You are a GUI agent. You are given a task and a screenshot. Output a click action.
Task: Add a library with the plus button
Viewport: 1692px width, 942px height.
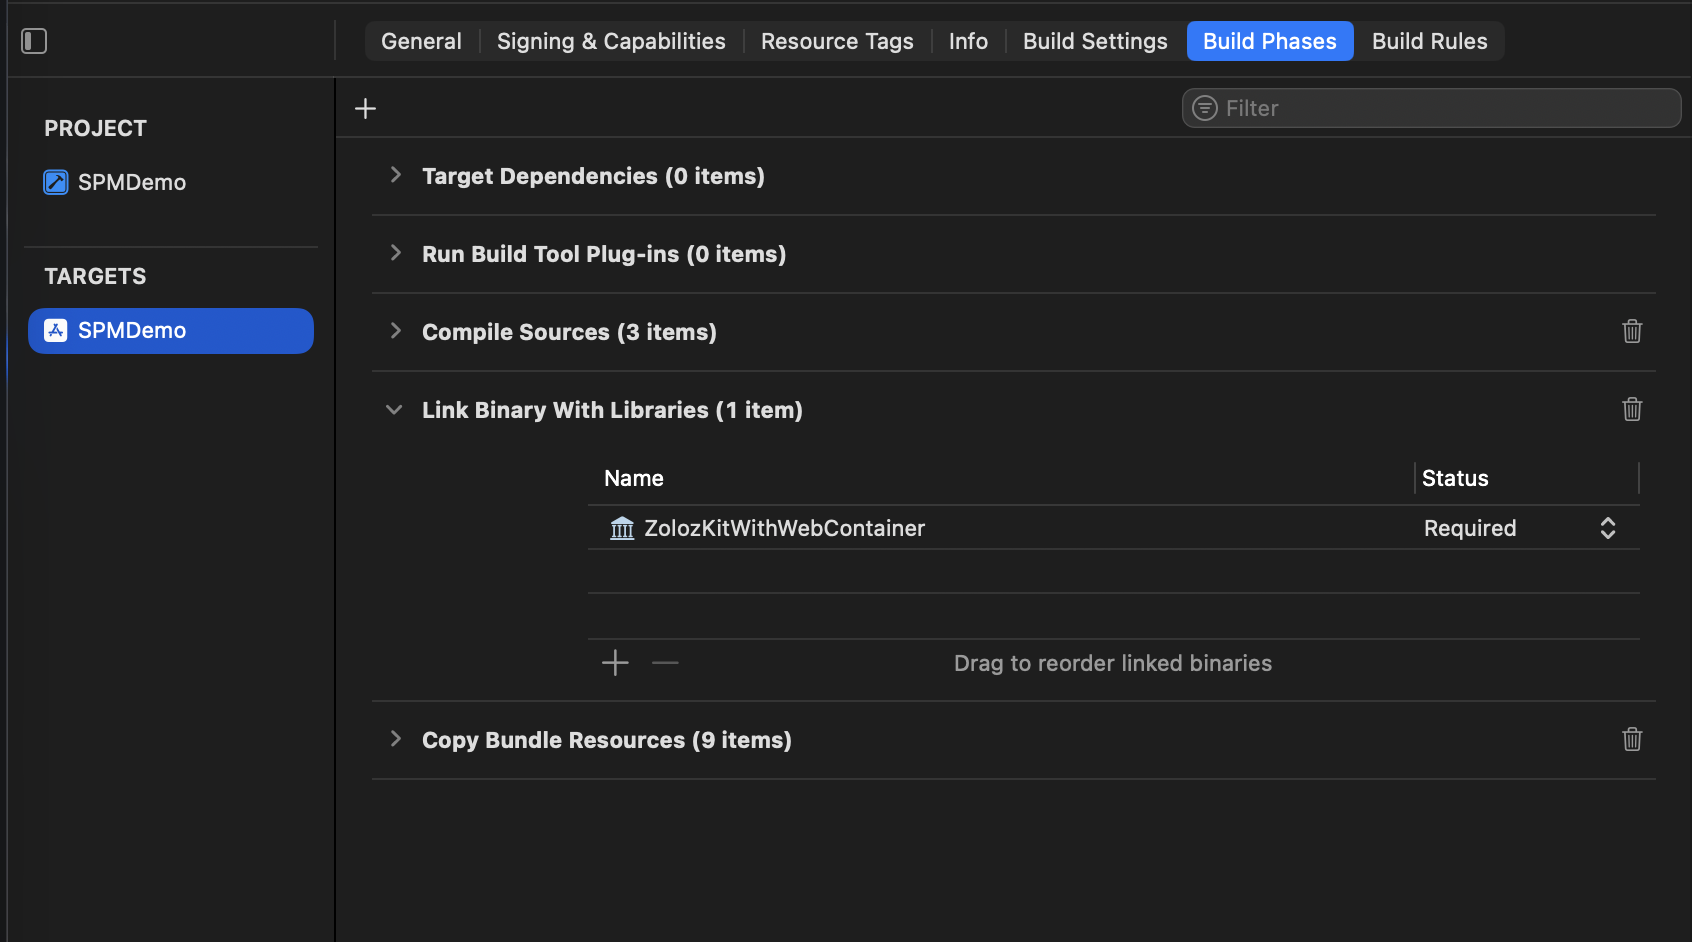pyautogui.click(x=615, y=663)
